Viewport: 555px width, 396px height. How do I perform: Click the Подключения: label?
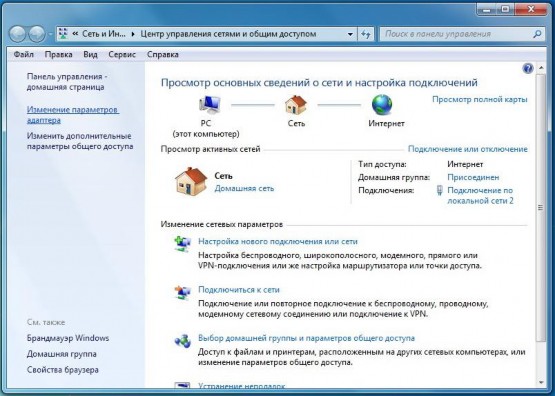coord(386,190)
